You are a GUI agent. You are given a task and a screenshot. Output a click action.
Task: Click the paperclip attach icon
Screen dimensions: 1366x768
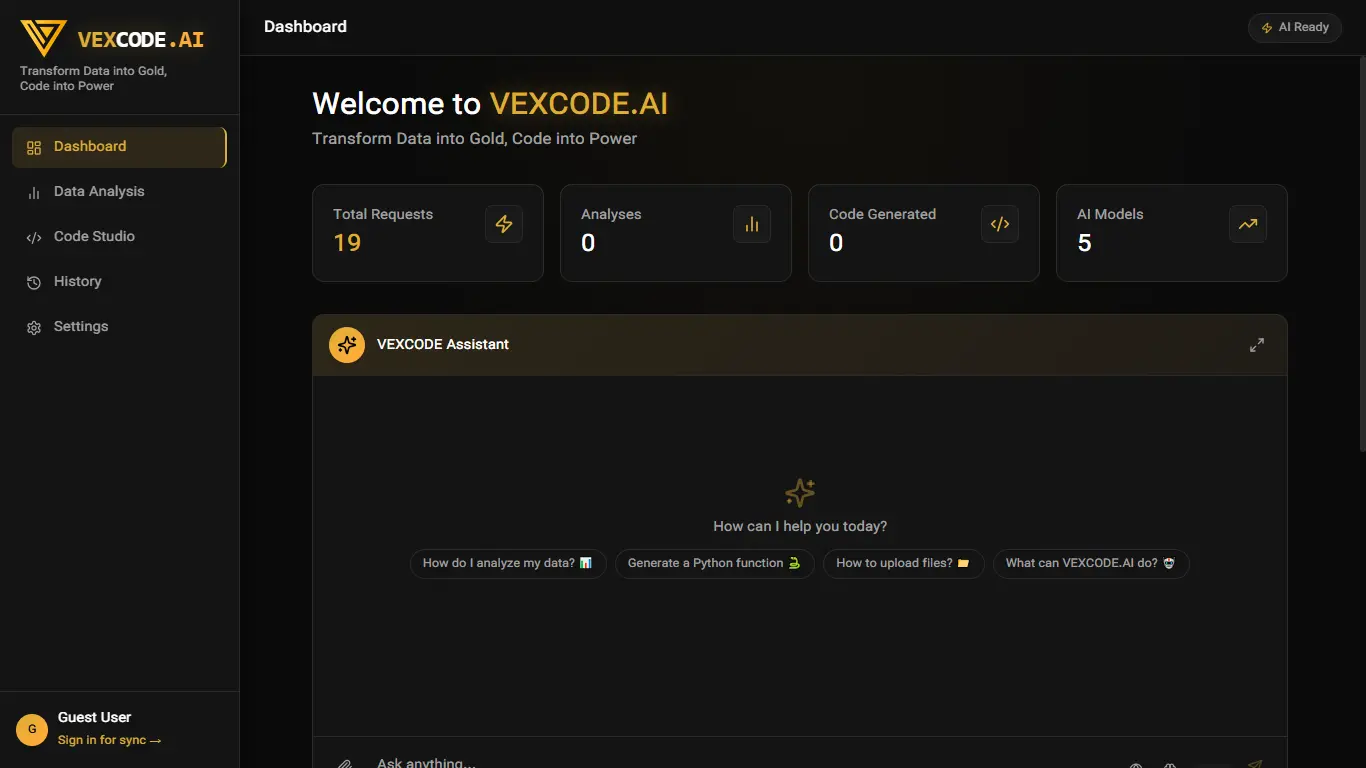click(344, 764)
